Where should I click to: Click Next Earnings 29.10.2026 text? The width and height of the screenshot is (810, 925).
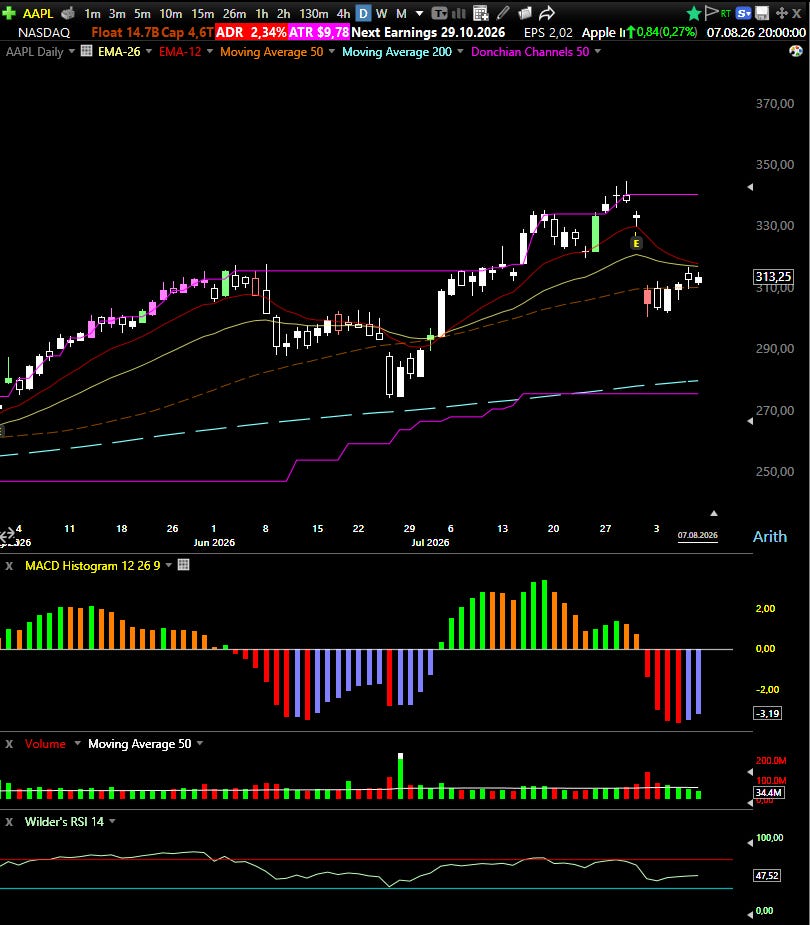point(428,32)
